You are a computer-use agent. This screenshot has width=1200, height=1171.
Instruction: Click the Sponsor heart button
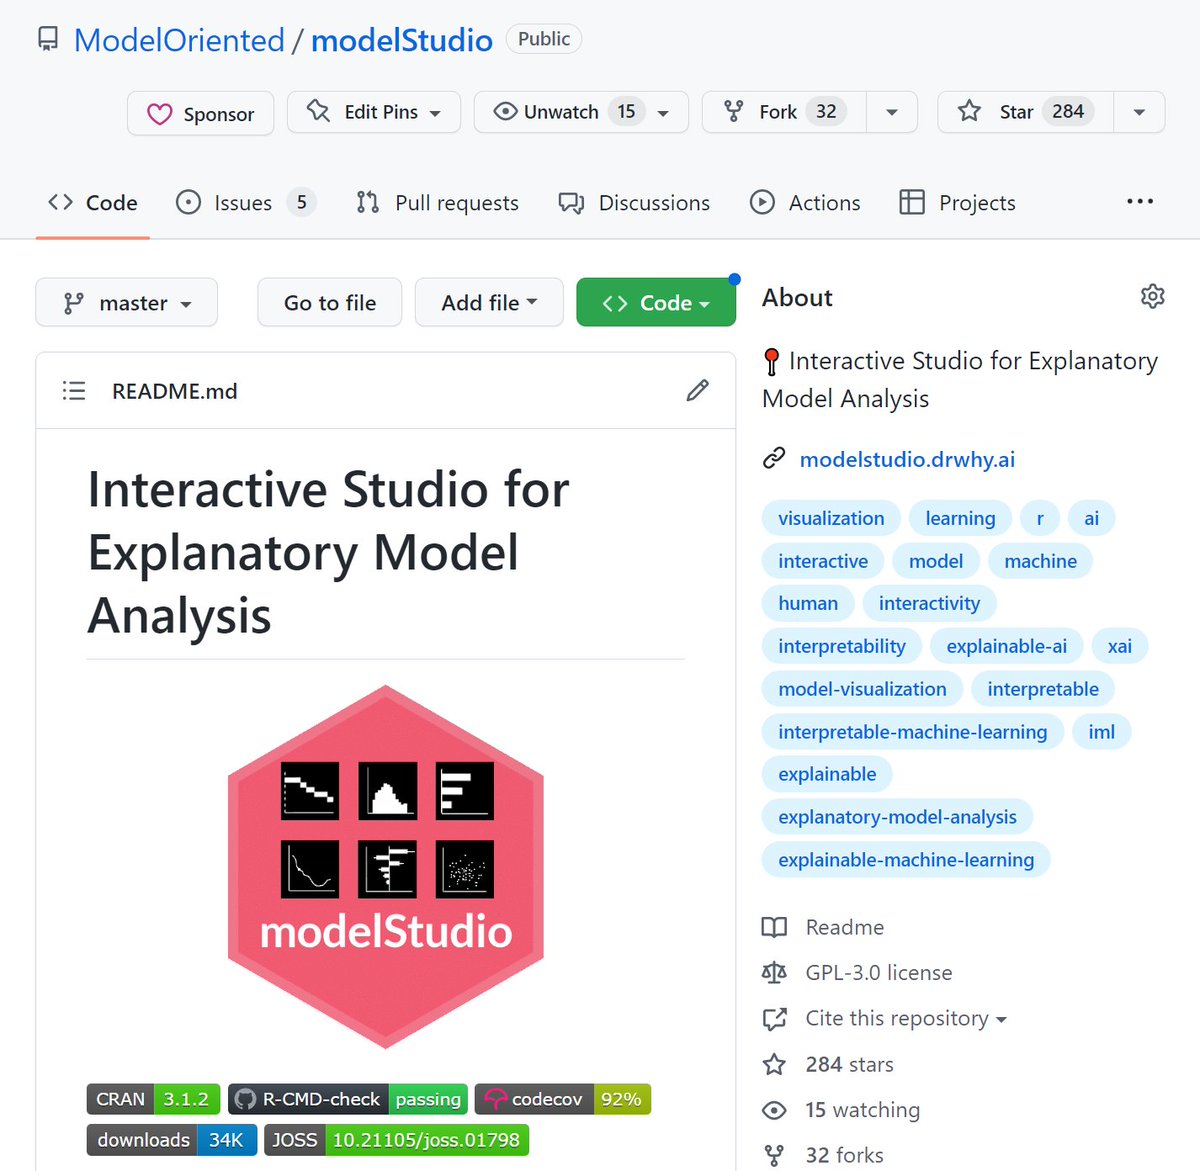click(200, 113)
